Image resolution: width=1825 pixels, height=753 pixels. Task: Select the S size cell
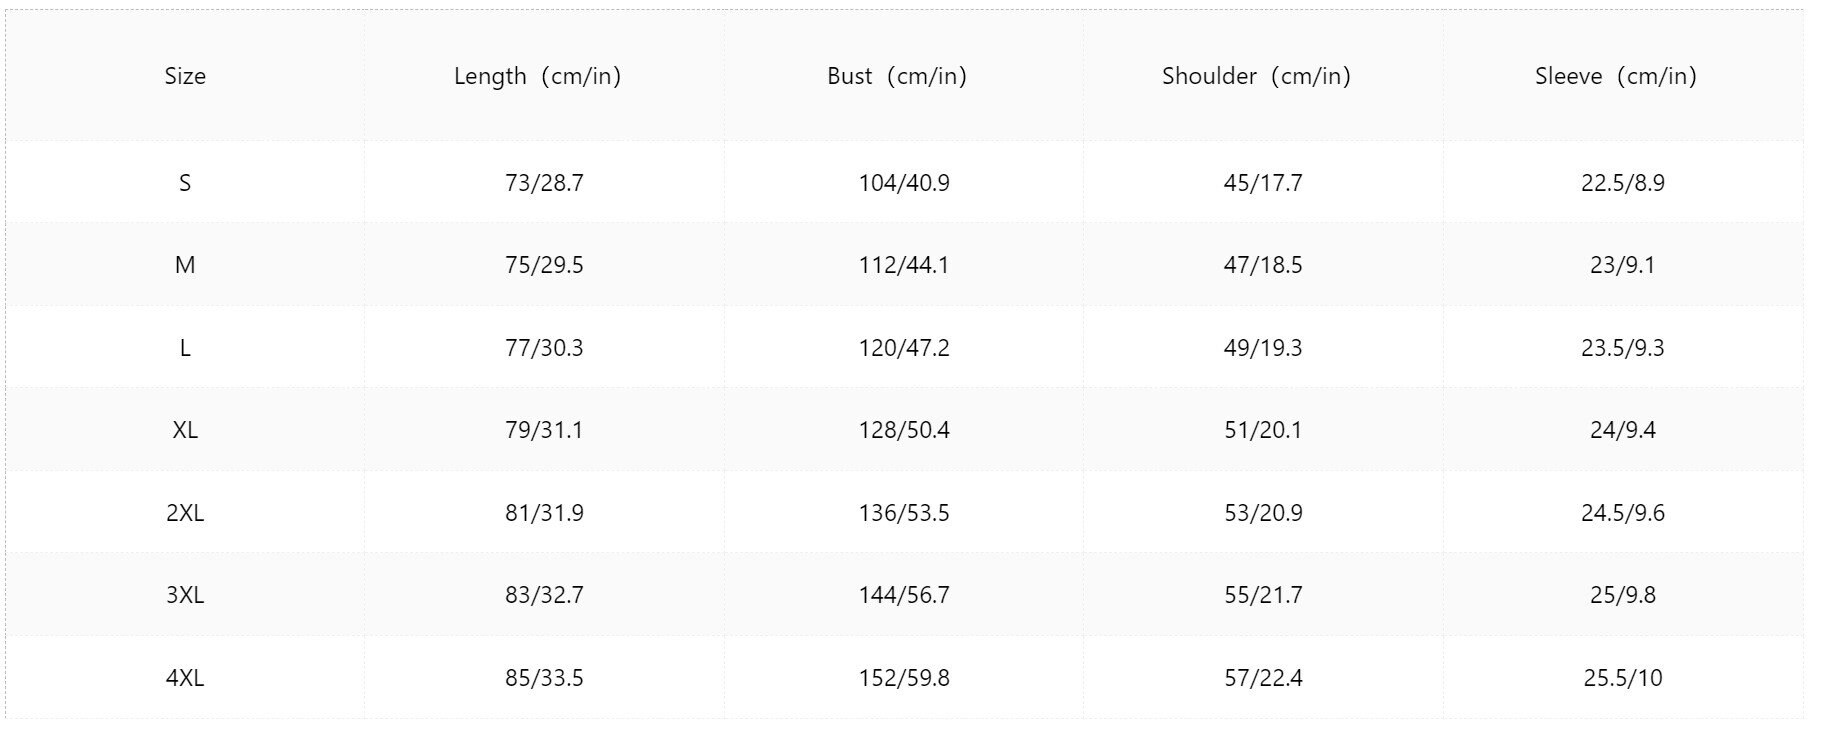[185, 183]
